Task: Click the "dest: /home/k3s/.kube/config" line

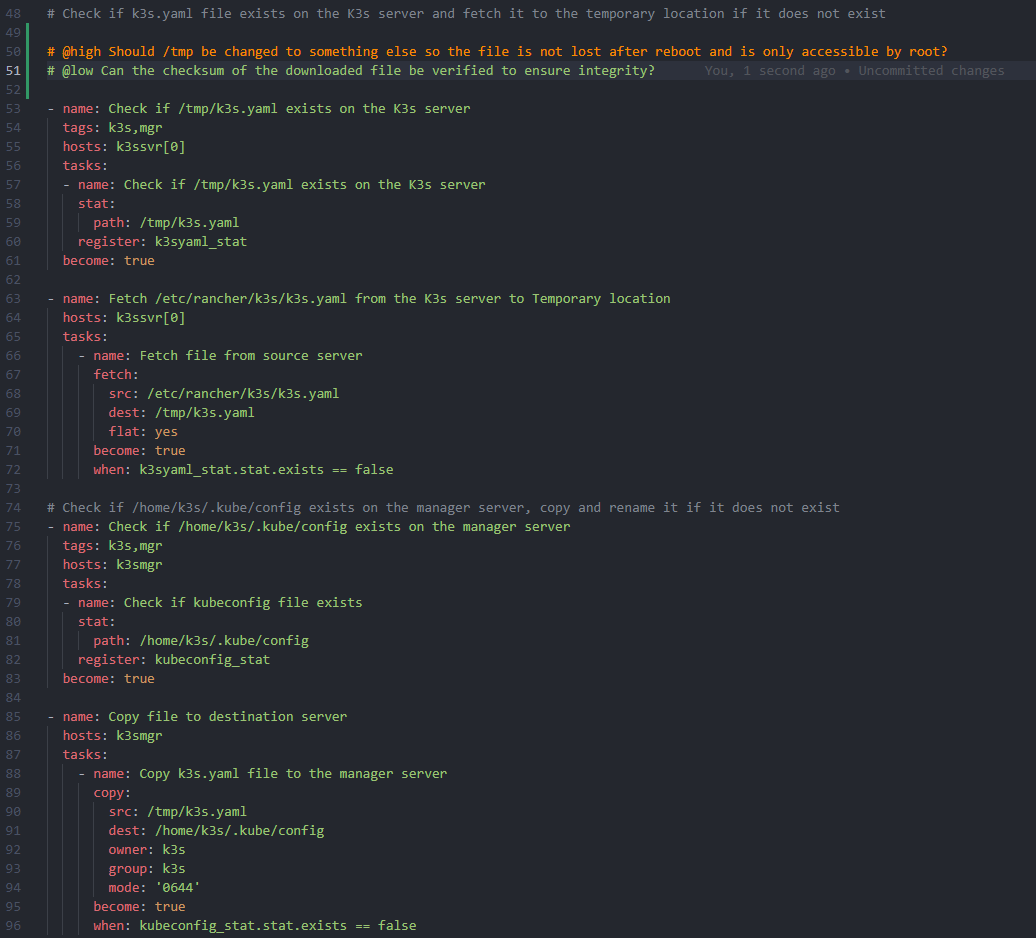Action: [216, 830]
